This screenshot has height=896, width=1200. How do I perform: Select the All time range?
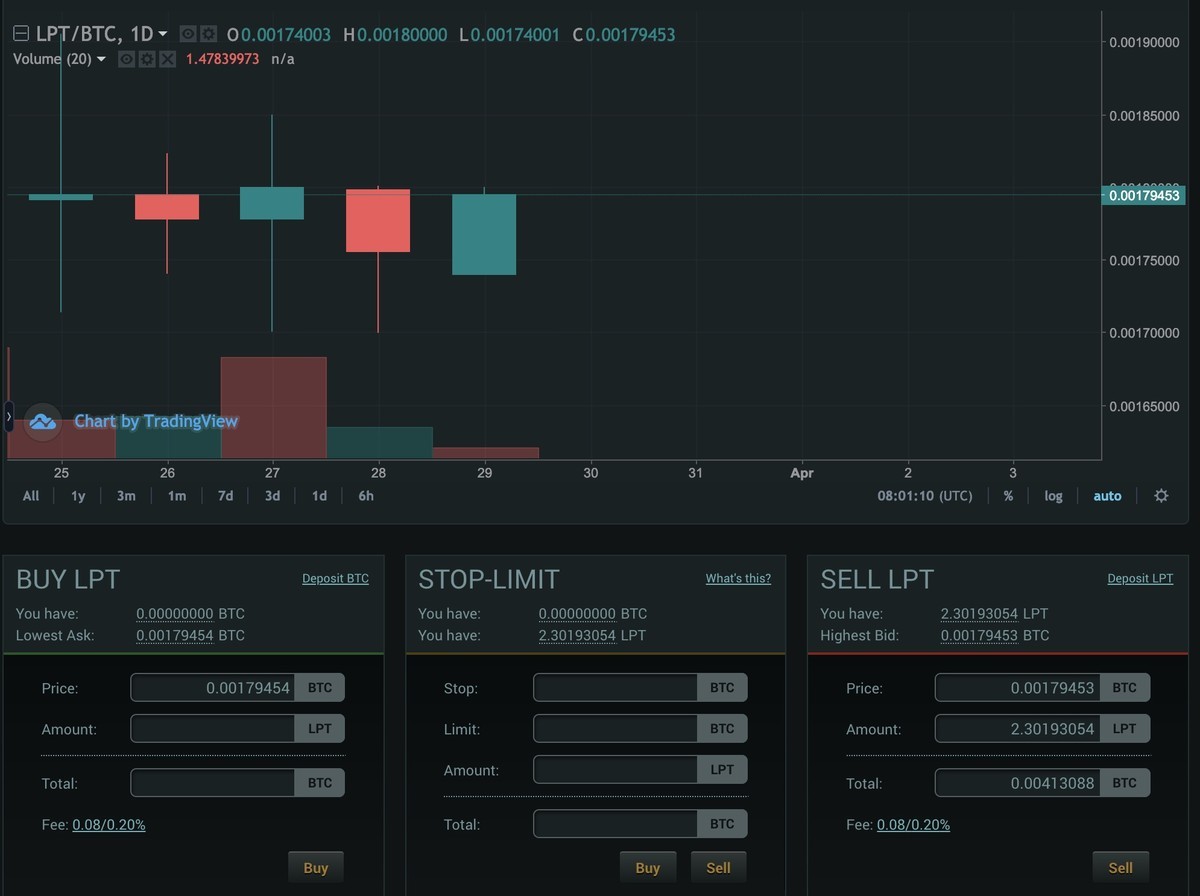[x=30, y=495]
